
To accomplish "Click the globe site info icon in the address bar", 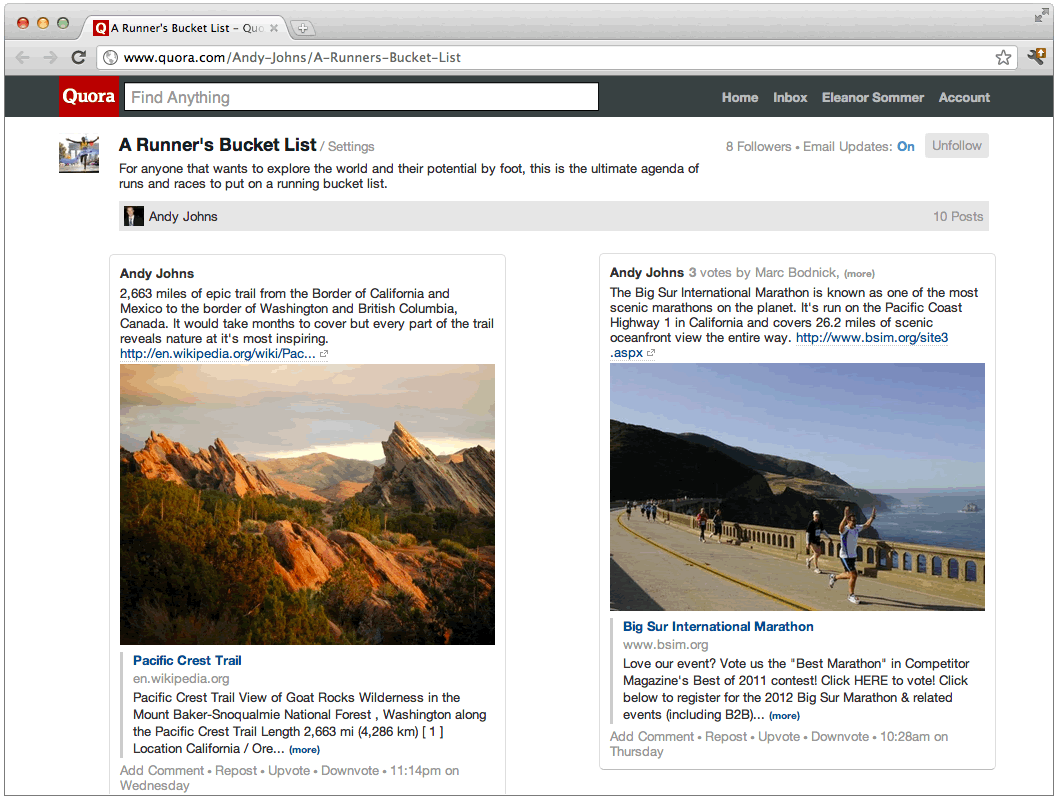I will (110, 57).
